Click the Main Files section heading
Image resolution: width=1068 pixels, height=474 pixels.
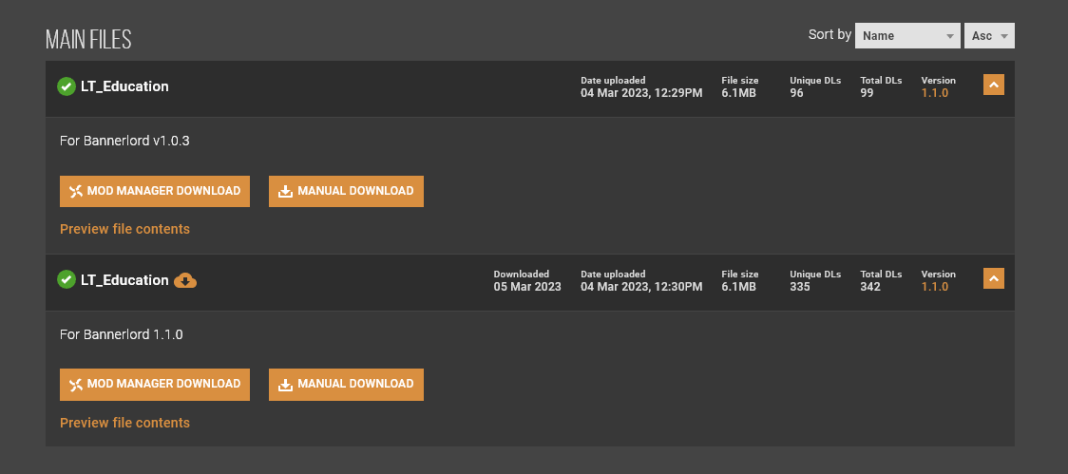89,40
